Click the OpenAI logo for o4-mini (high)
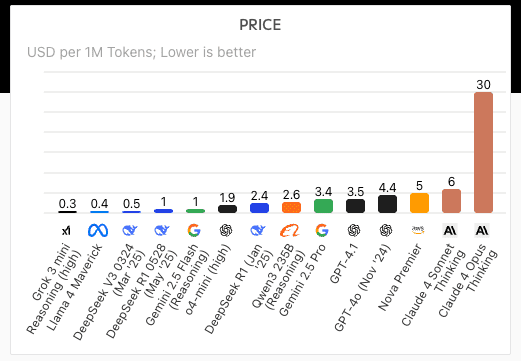Viewport: 521px width, 361px height. click(x=226, y=230)
